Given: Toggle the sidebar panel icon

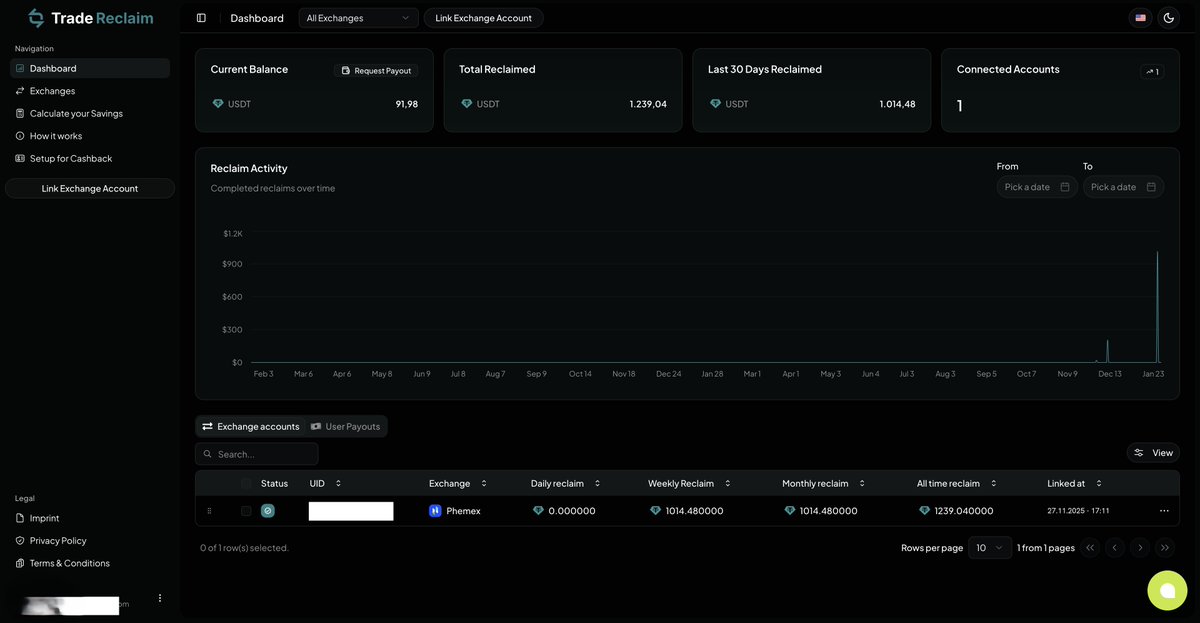Looking at the screenshot, I should 201,18.
